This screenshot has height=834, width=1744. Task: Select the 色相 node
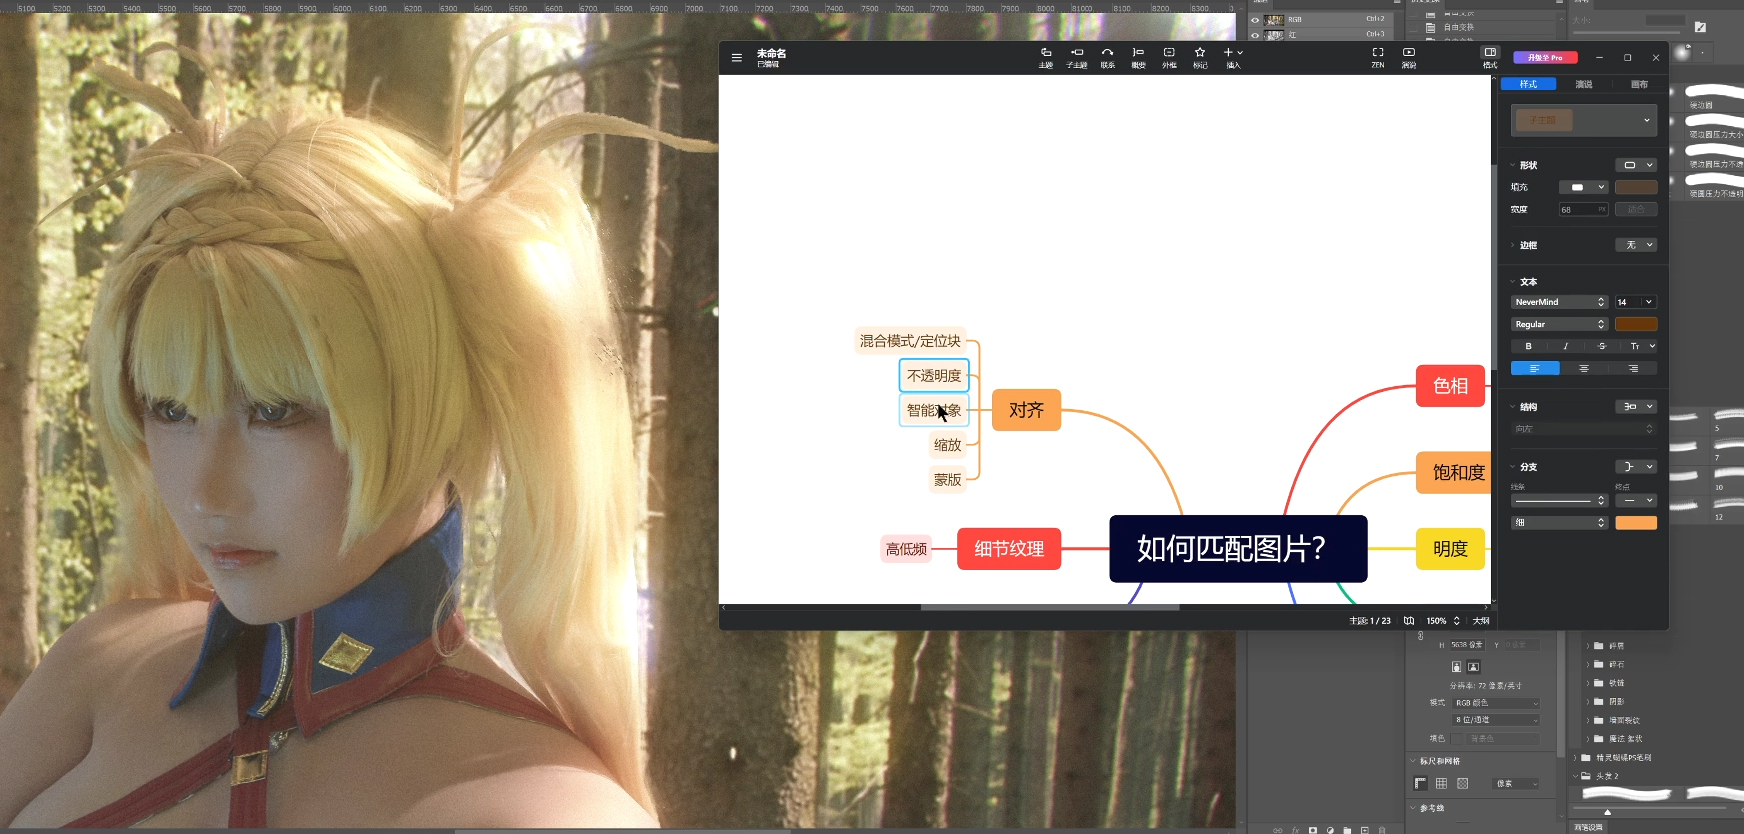point(1450,386)
